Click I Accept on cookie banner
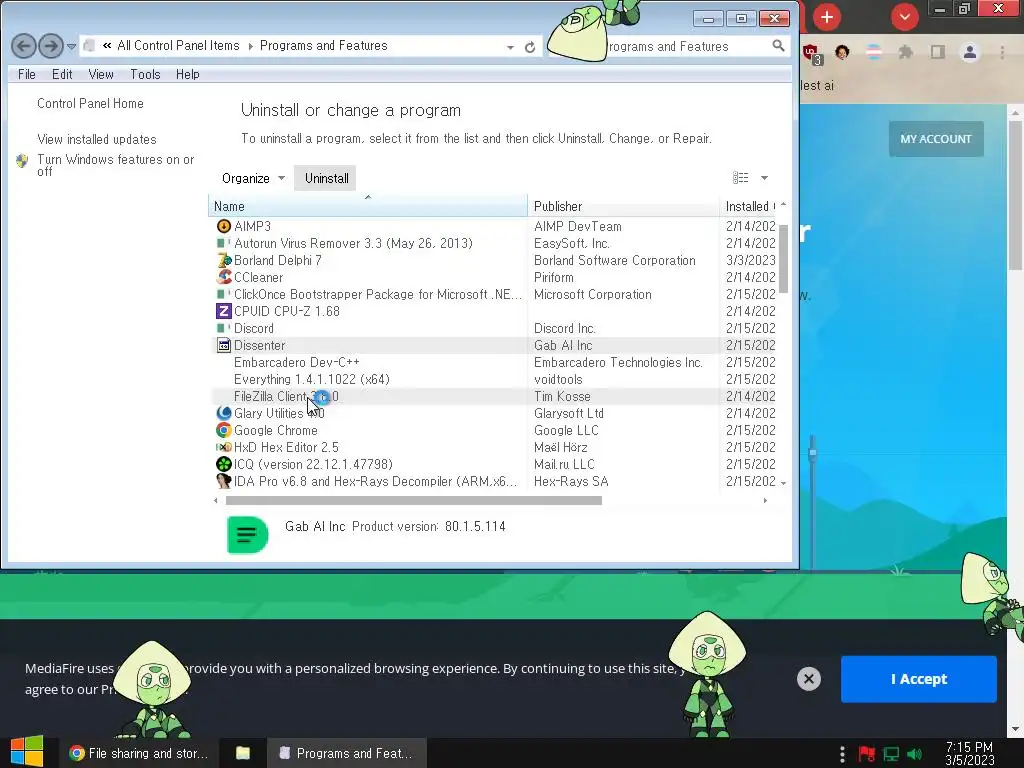 click(x=918, y=679)
